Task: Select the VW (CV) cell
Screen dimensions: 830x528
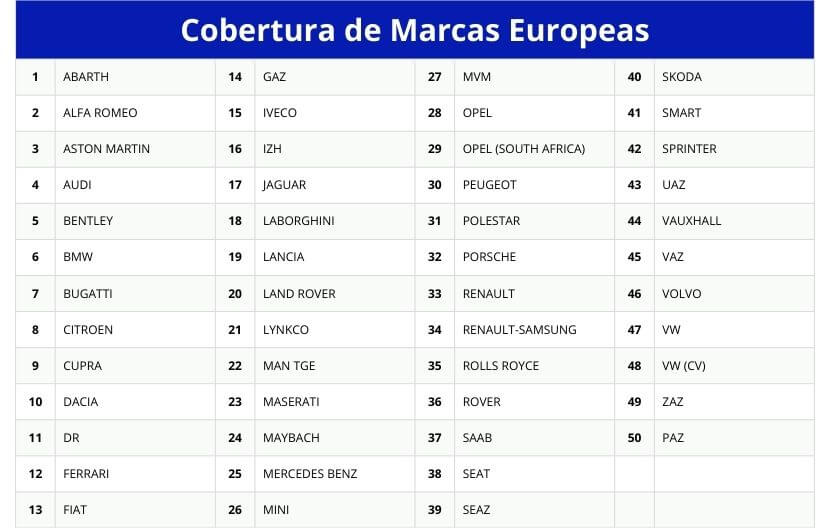Action: 684,366
